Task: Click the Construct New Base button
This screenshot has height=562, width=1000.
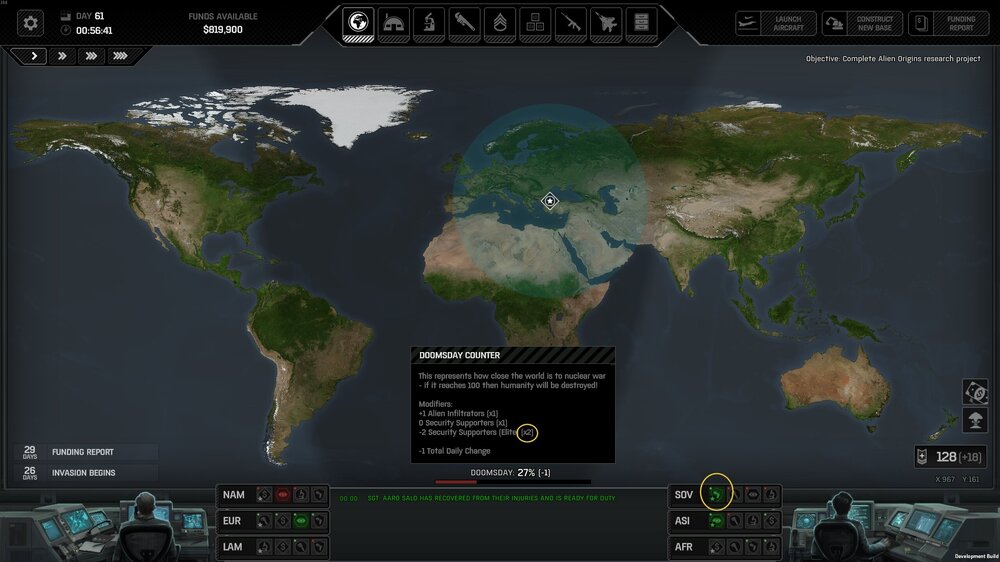Action: (862, 24)
